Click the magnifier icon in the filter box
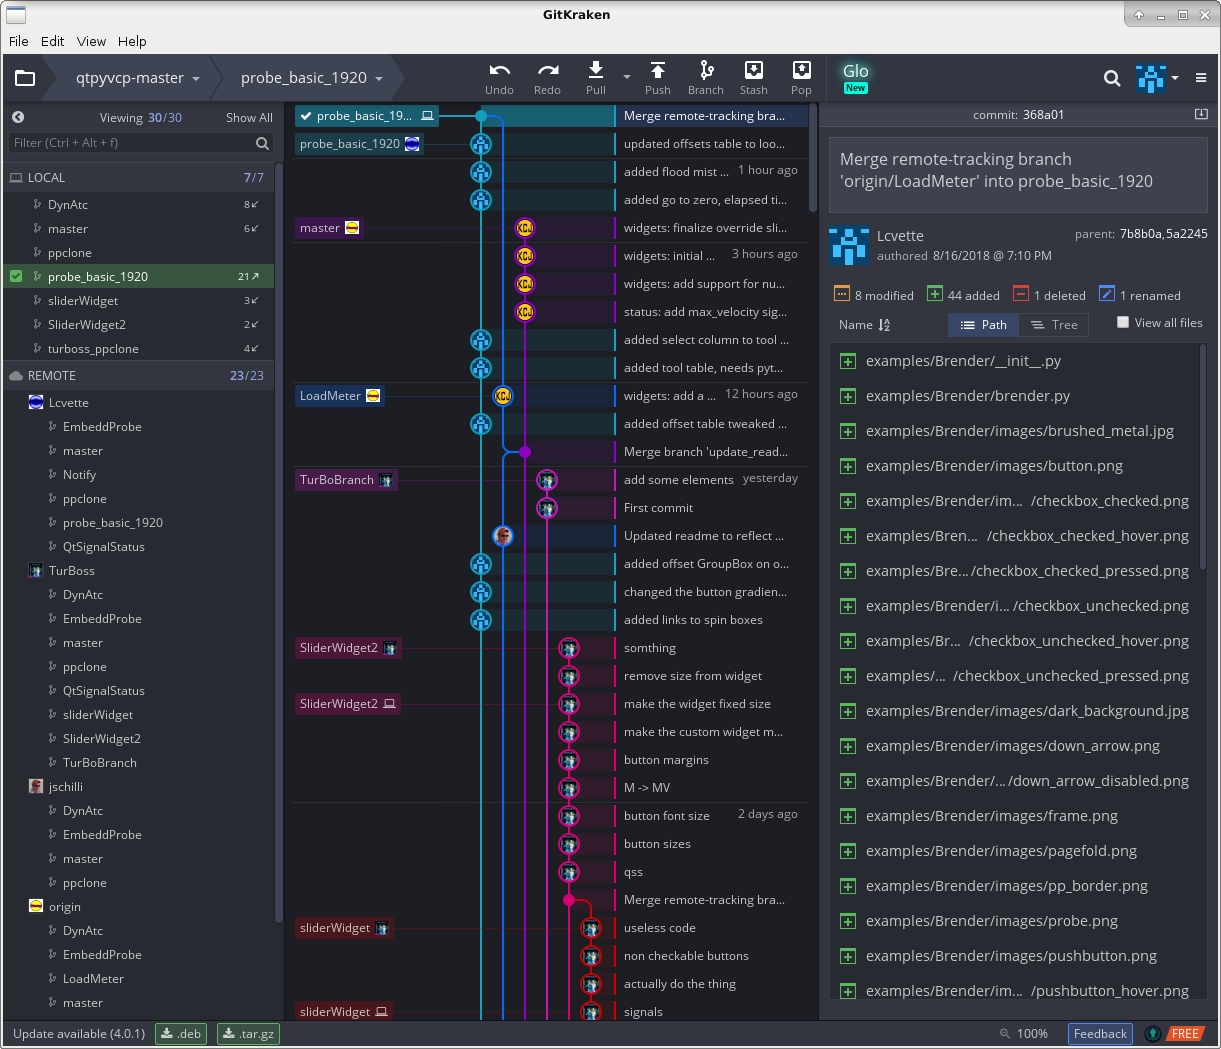The height and width of the screenshot is (1049, 1221). pyautogui.click(x=262, y=143)
